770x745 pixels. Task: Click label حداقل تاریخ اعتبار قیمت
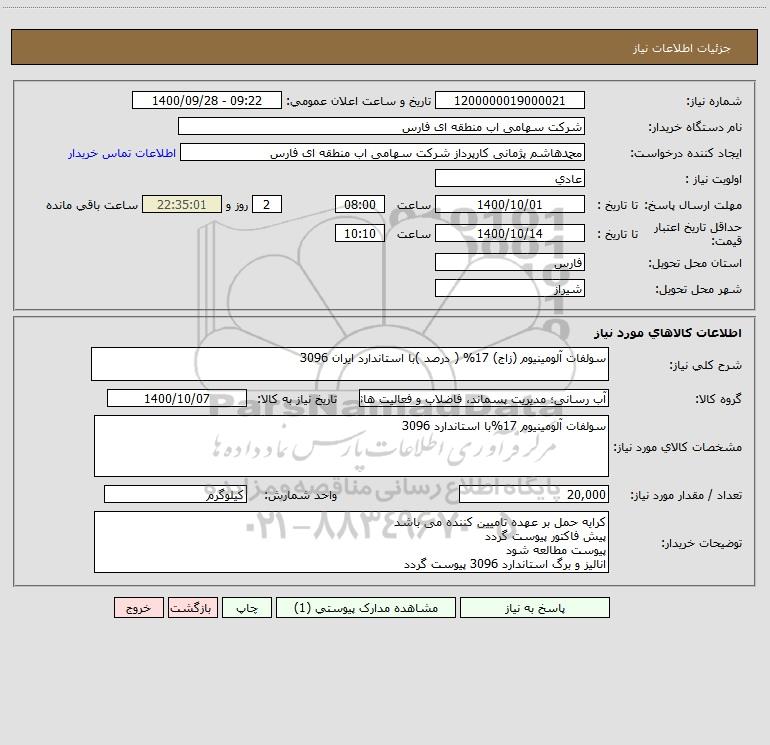click(x=697, y=234)
